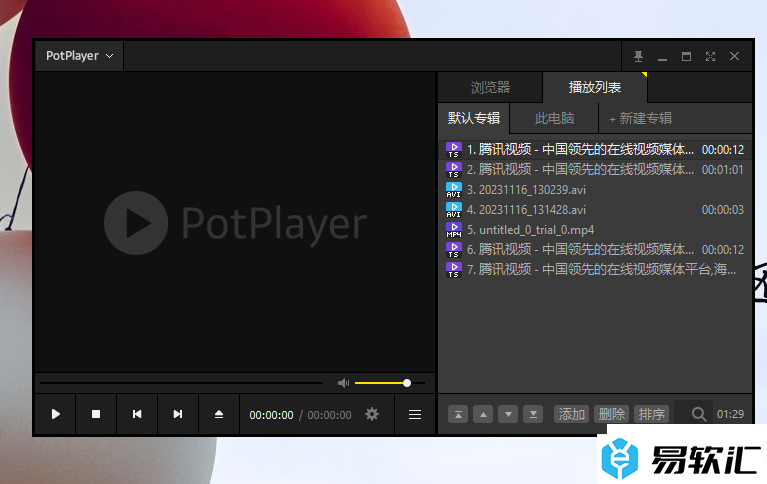Click the 排序 button

click(651, 415)
